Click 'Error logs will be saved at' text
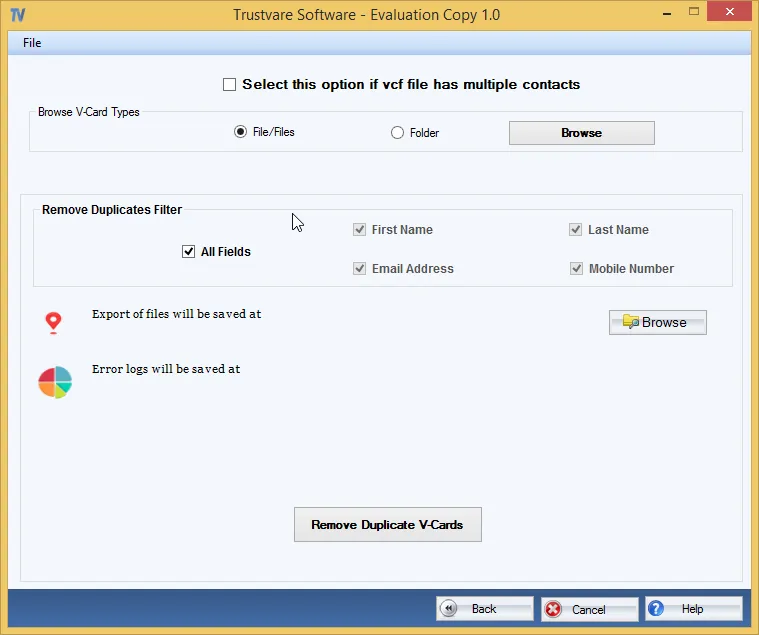 pyautogui.click(x=166, y=369)
